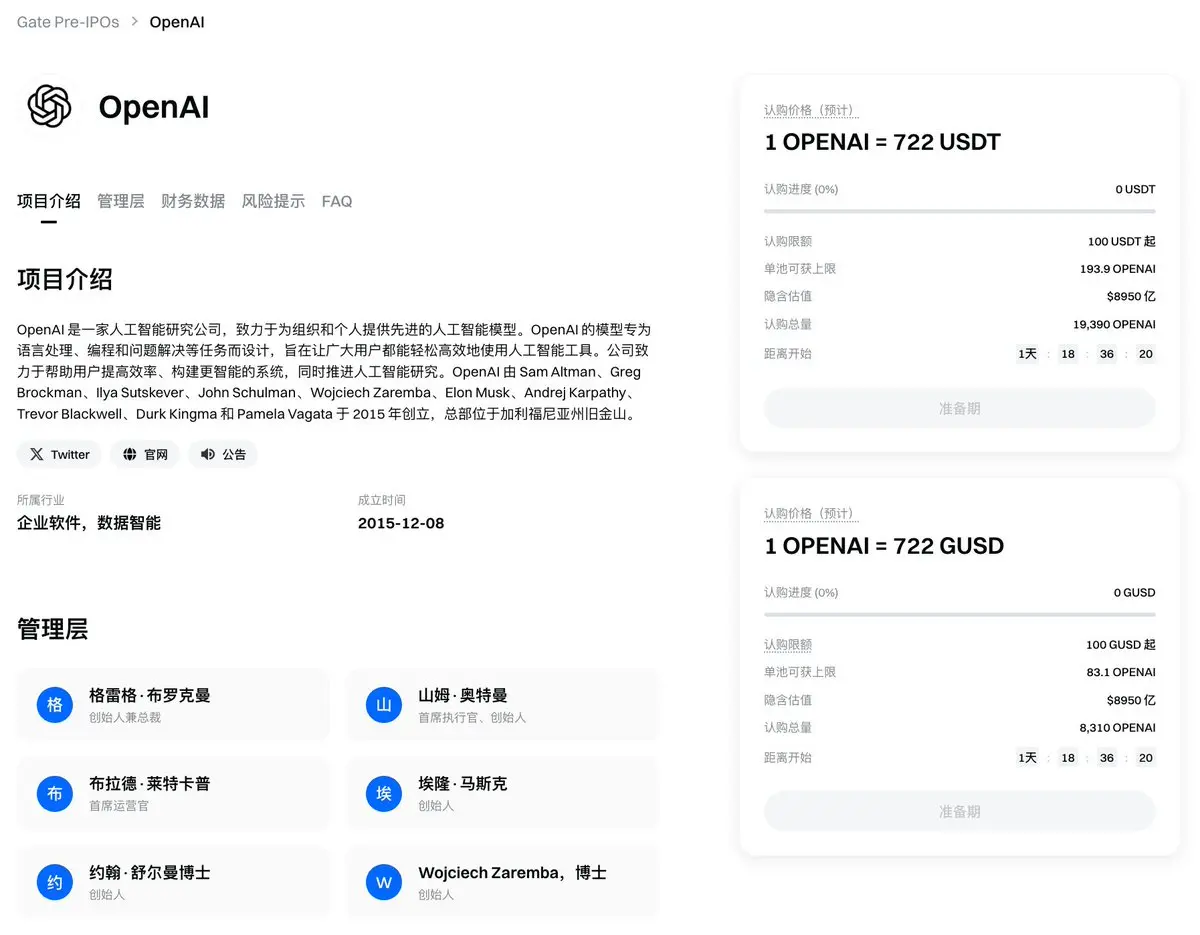Image resolution: width=1200 pixels, height=935 pixels.
Task: Open the FAQ tab
Action: 337,201
